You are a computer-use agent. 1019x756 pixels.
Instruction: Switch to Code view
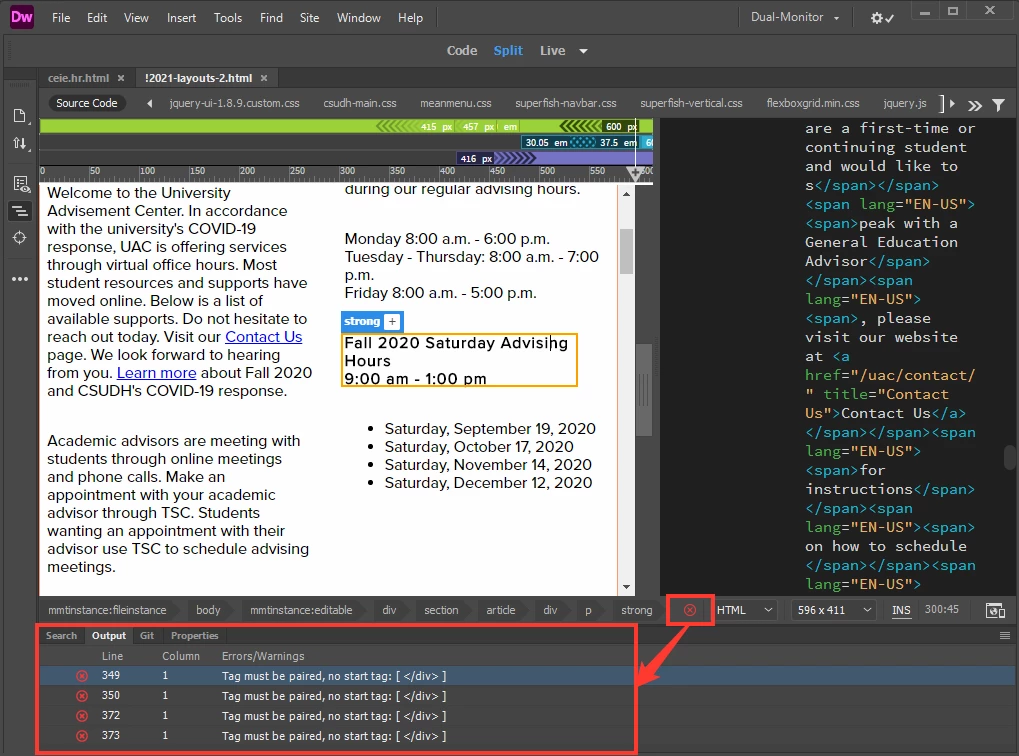[x=462, y=51]
